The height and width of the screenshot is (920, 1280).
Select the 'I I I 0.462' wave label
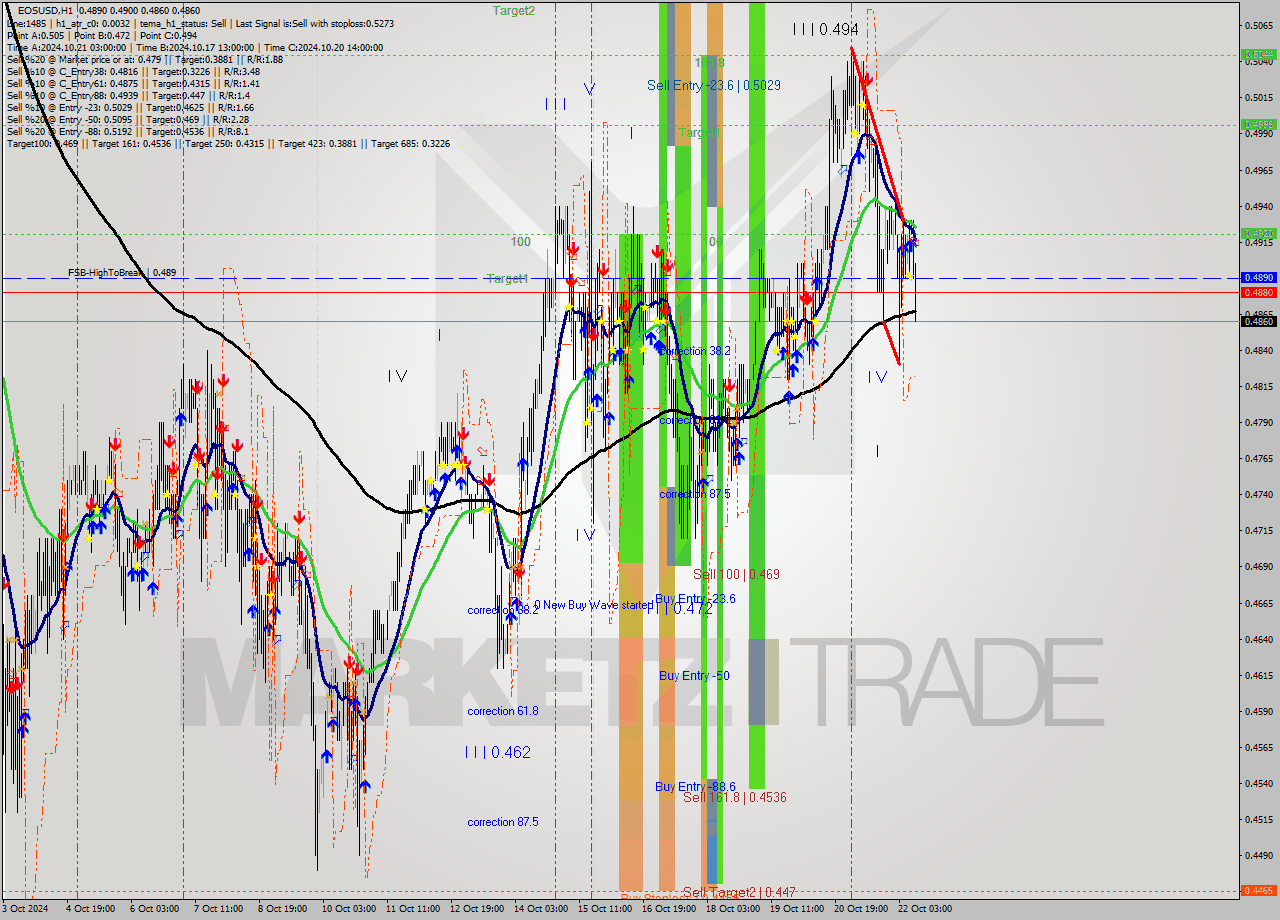(497, 752)
